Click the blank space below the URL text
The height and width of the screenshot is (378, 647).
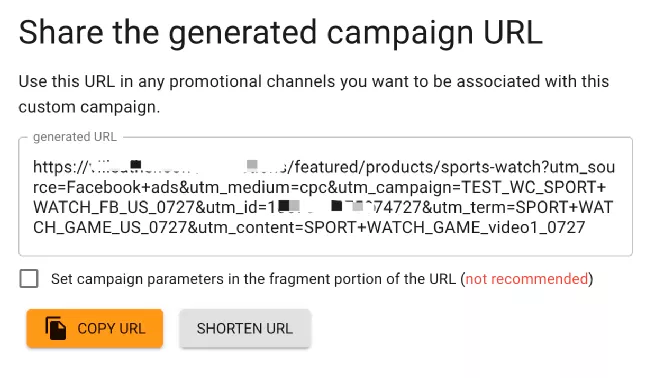click(x=325, y=246)
